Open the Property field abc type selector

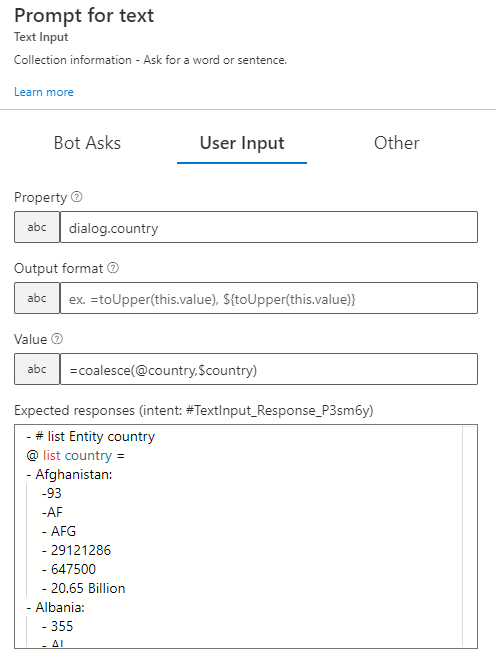(37, 227)
